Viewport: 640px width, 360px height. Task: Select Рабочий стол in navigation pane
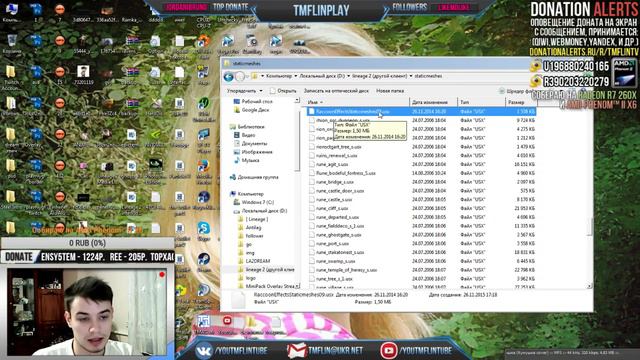[253, 101]
